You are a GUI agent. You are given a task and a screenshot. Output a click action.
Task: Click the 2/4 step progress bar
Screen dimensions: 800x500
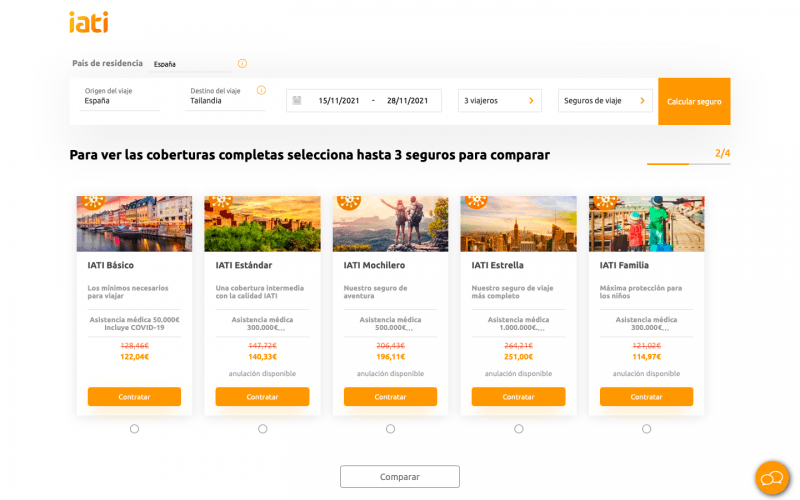(688, 164)
